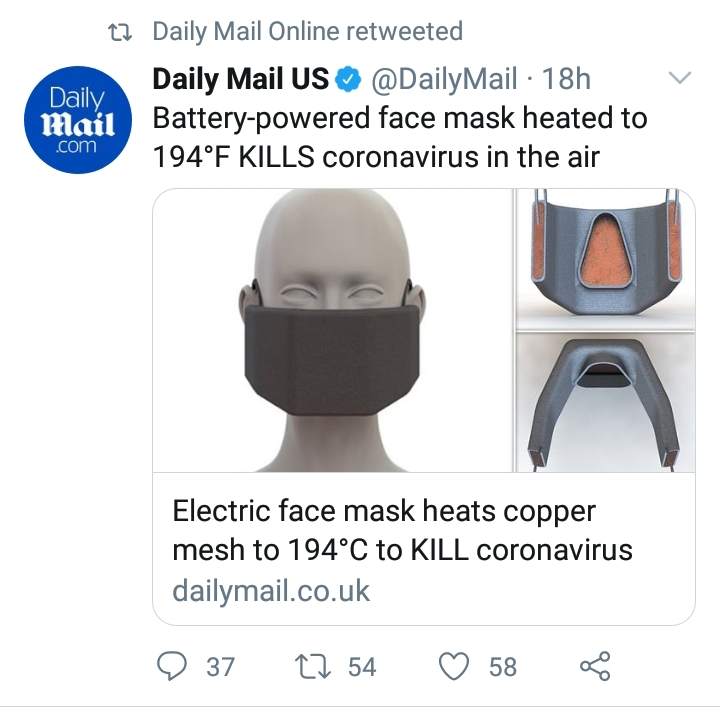Open the mannequin mask image
This screenshot has width=720, height=712.
pos(333,330)
